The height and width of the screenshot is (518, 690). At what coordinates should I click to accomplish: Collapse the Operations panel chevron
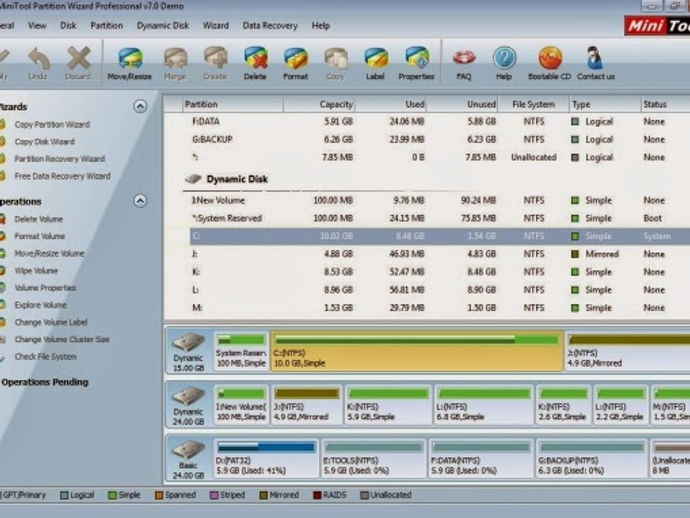click(140, 201)
